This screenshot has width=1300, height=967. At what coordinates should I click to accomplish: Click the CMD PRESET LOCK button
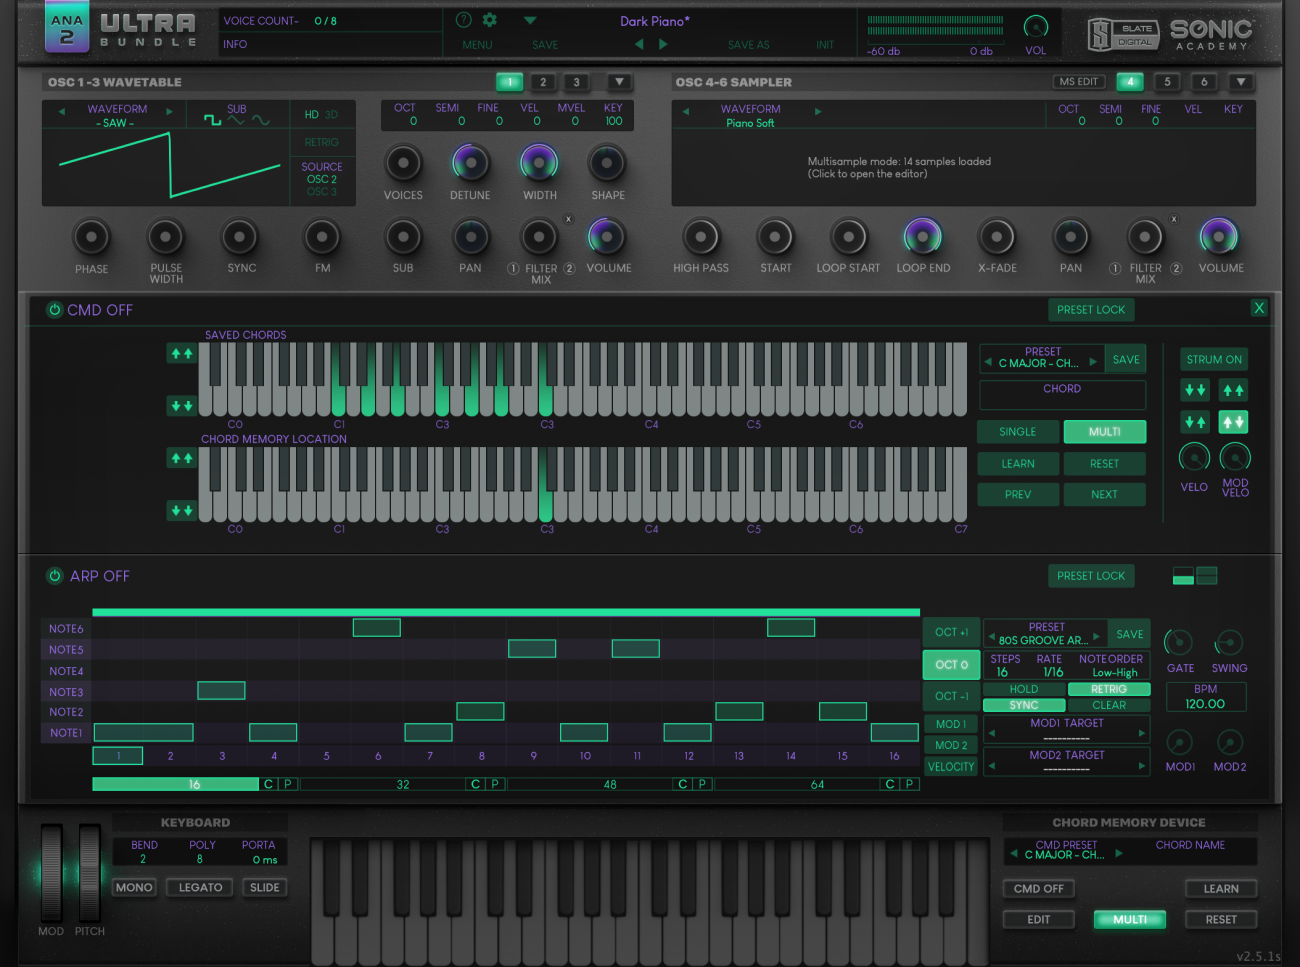coord(1091,310)
